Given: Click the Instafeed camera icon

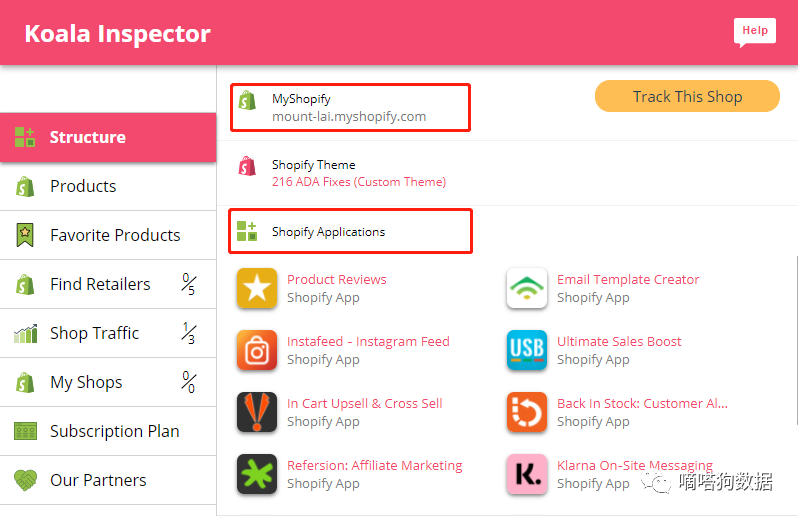Looking at the screenshot, I should pos(257,350).
